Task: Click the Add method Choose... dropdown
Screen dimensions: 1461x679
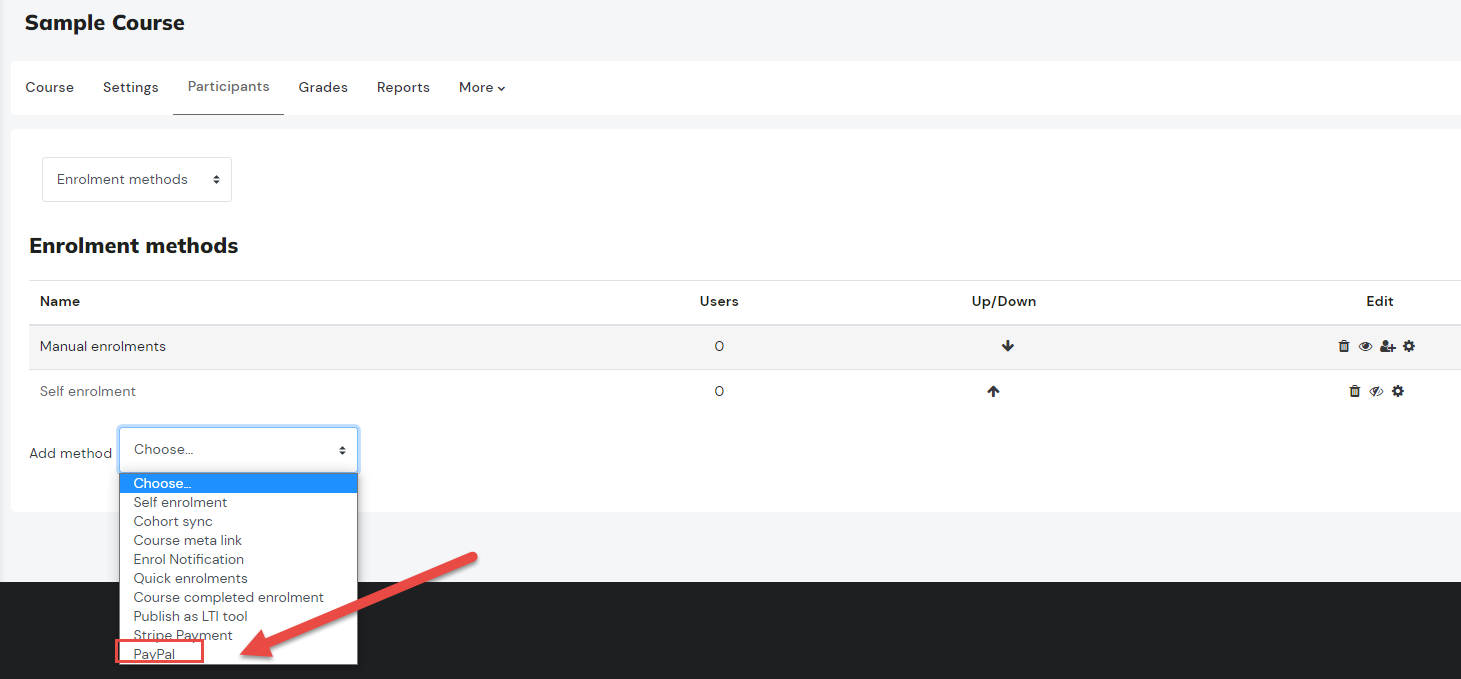Action: 238,450
